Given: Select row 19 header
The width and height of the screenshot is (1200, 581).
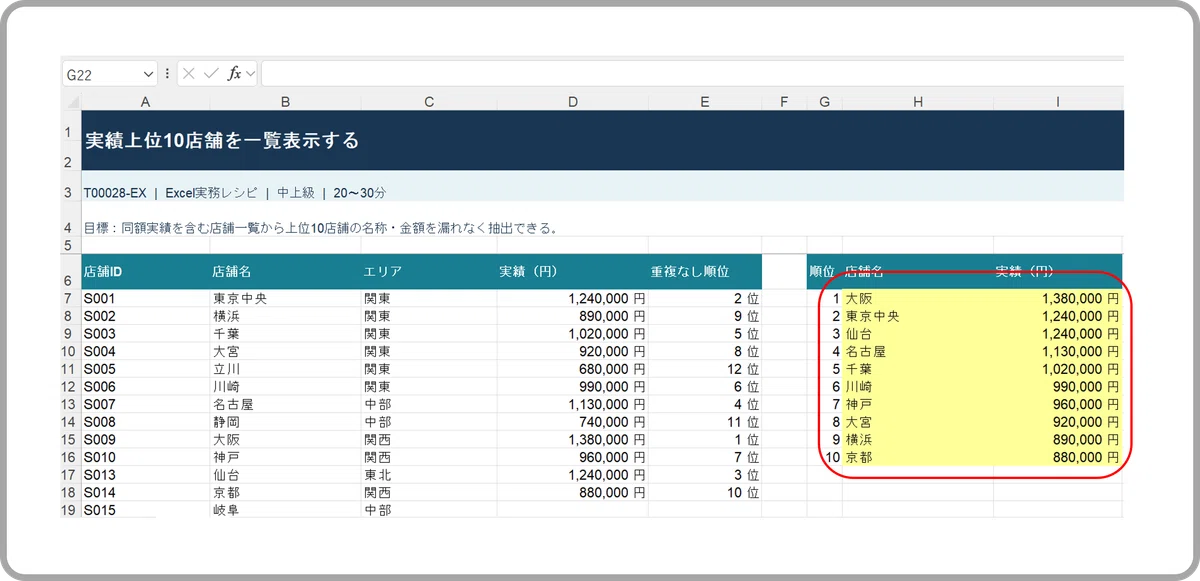Looking at the screenshot, I should coord(71,510).
